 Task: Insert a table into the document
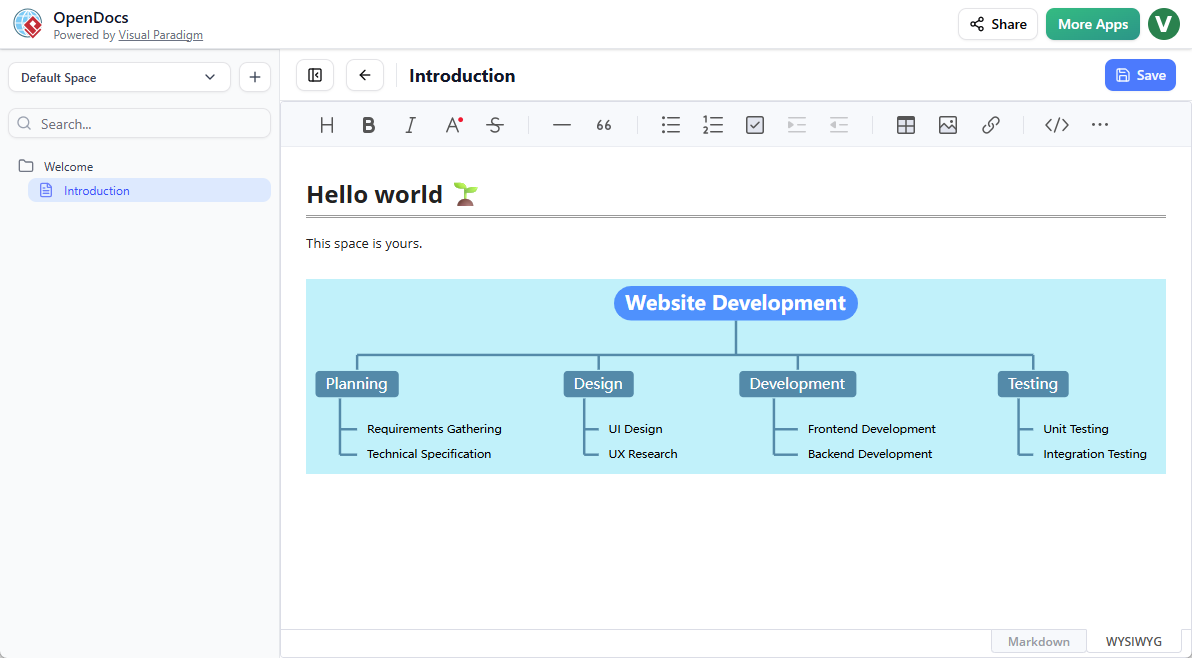click(905, 124)
